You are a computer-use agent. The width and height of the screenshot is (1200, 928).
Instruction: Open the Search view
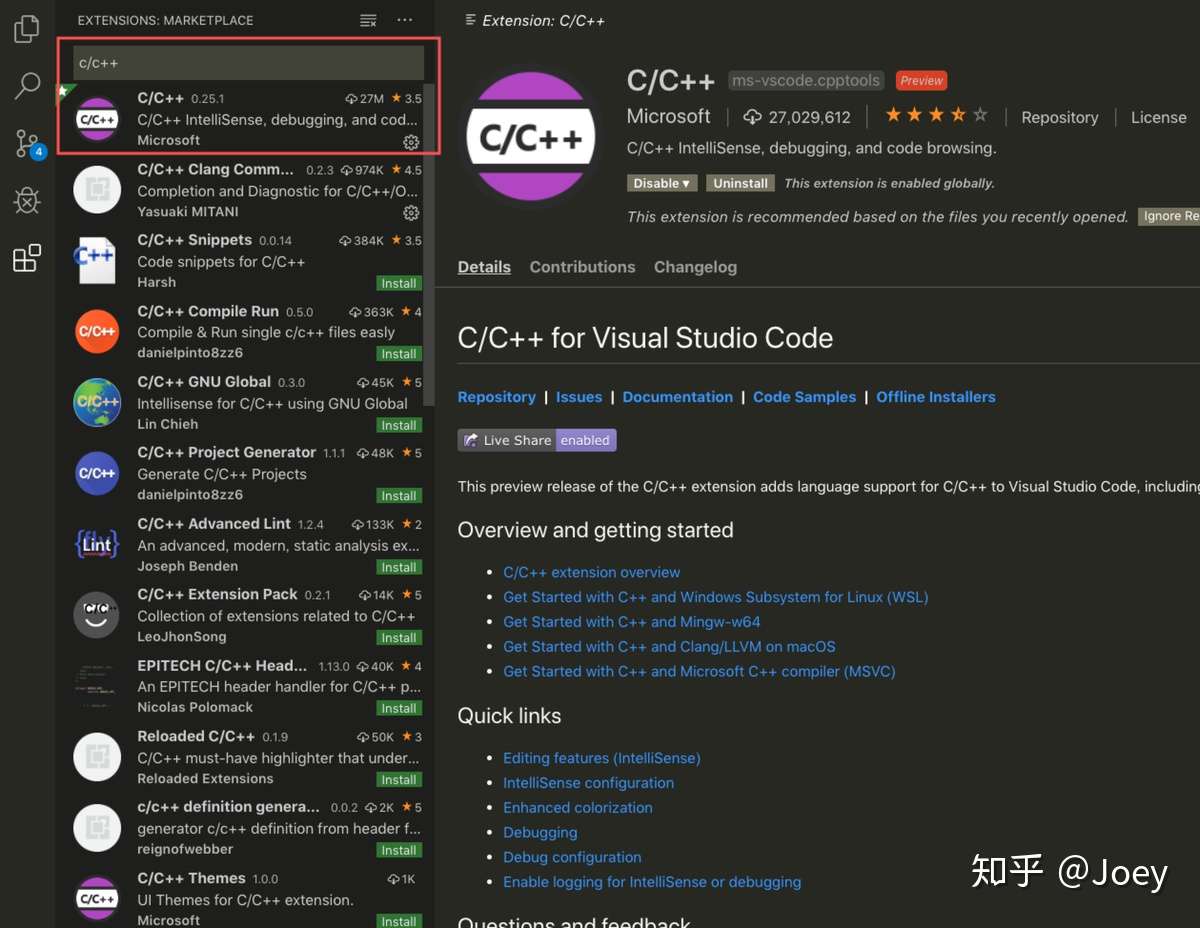point(27,86)
